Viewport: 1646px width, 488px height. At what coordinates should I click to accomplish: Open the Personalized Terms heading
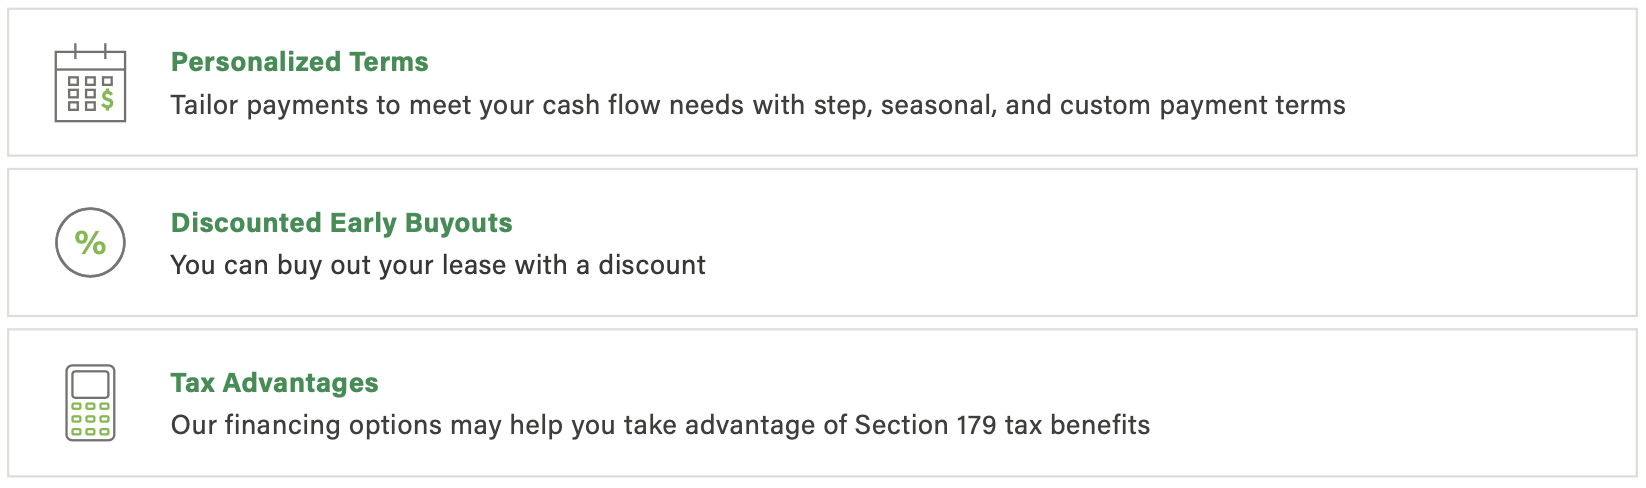click(299, 62)
